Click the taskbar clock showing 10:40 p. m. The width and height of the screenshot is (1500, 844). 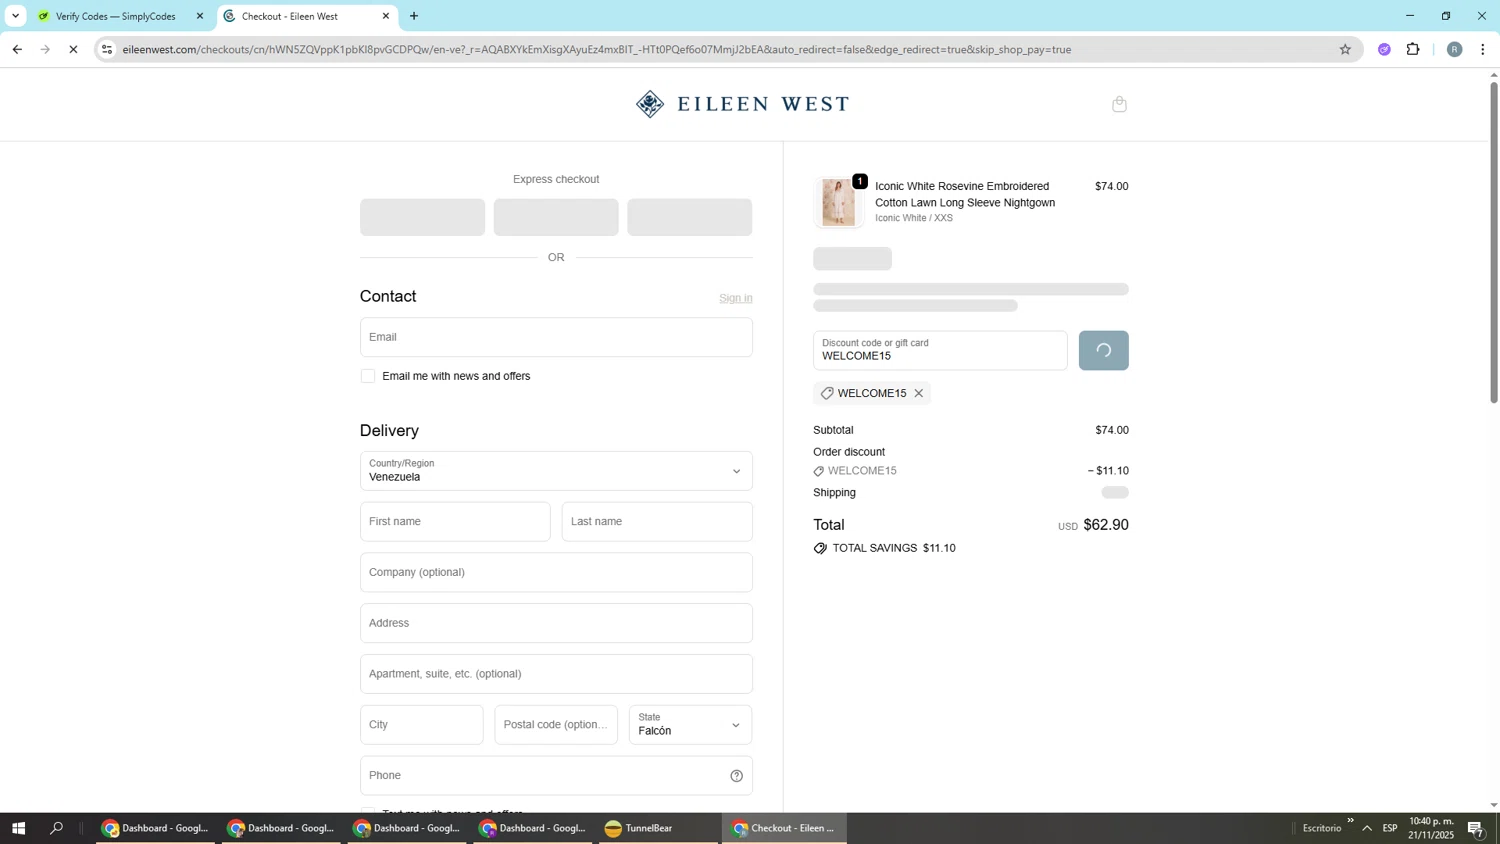[1431, 828]
